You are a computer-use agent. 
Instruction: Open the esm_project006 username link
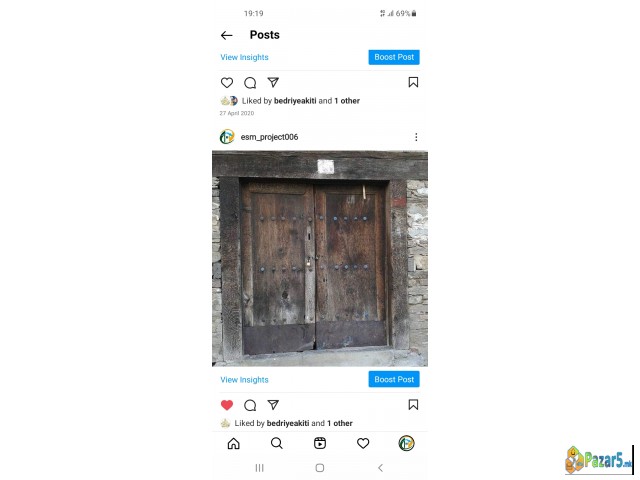tap(269, 137)
